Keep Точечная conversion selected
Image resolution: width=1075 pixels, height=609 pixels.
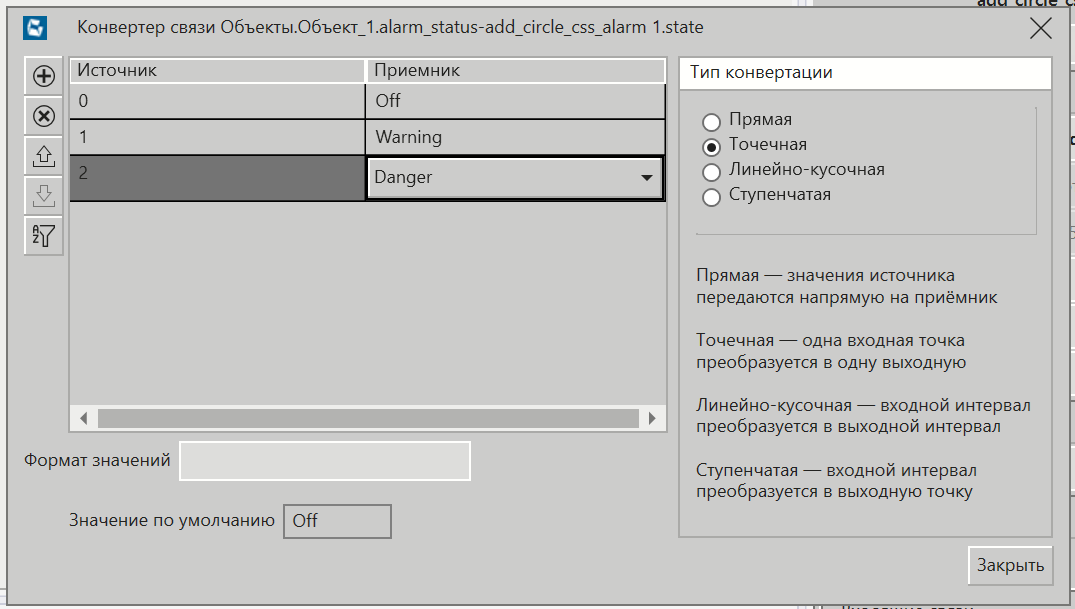point(711,146)
